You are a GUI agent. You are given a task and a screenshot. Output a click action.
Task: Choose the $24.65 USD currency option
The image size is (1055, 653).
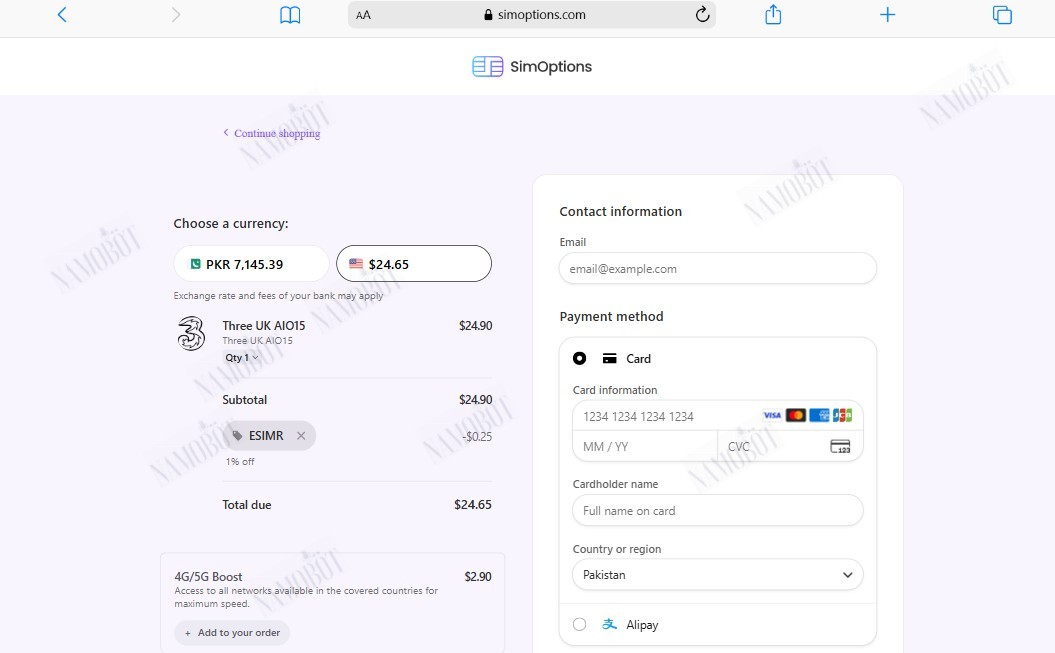click(x=414, y=264)
